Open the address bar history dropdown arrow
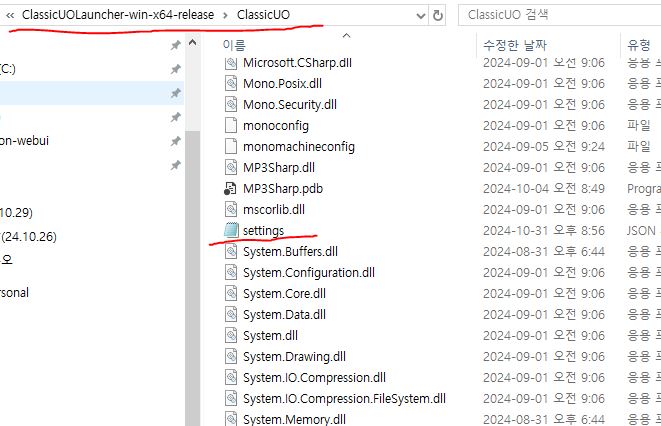Viewport: 661px width, 426px height. [x=421, y=16]
